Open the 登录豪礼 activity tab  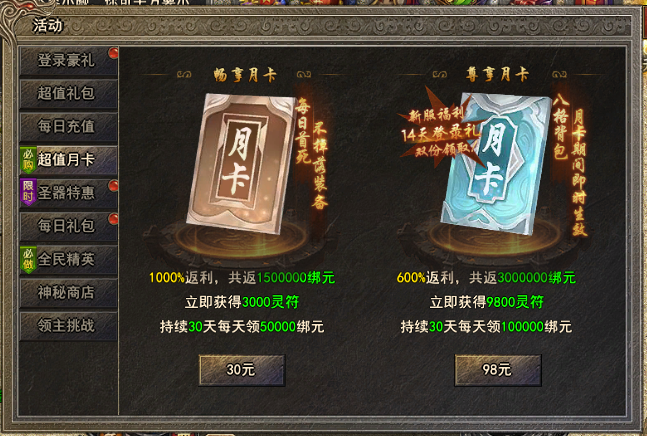click(68, 61)
